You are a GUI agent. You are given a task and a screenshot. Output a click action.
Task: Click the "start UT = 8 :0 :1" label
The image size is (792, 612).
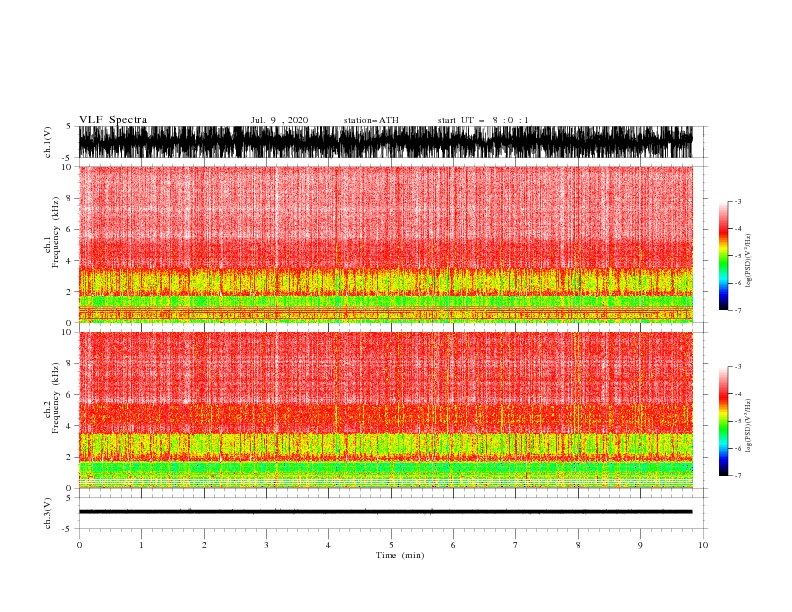point(483,120)
